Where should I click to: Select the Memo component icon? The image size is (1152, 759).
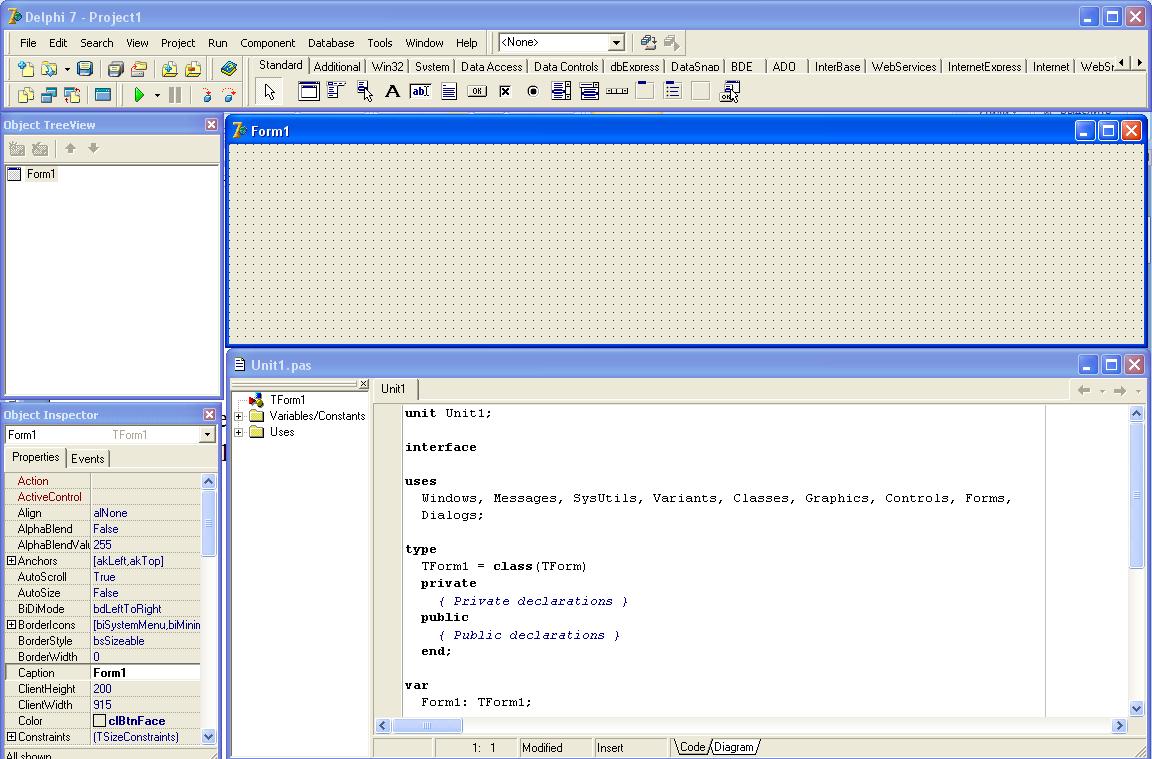tap(449, 92)
